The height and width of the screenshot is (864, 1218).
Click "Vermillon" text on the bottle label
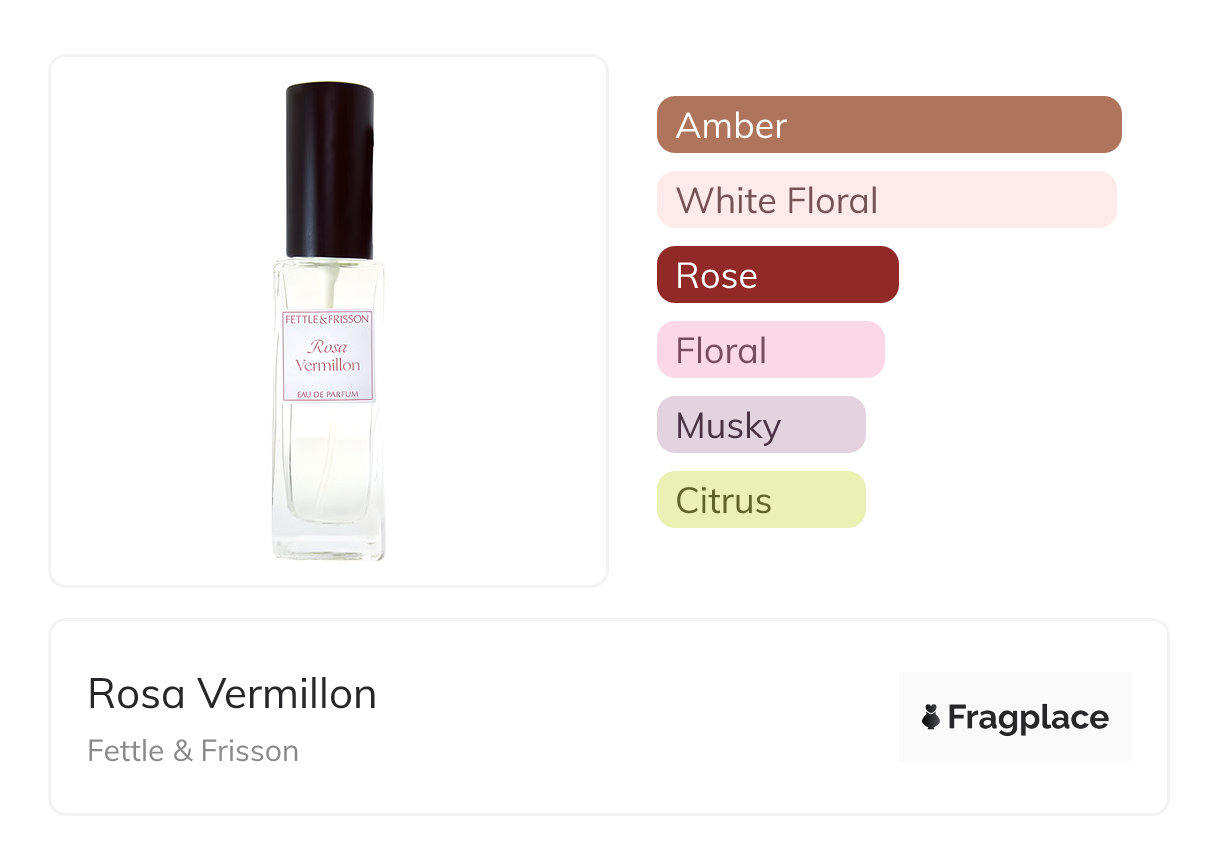pos(328,365)
